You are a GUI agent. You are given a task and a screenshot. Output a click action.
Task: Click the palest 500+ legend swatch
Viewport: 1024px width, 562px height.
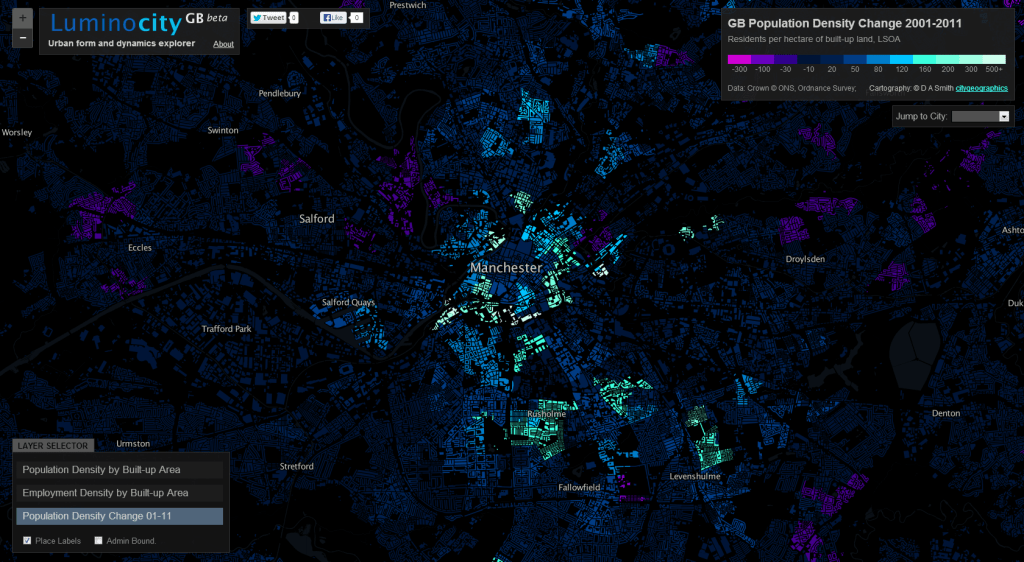click(994, 59)
